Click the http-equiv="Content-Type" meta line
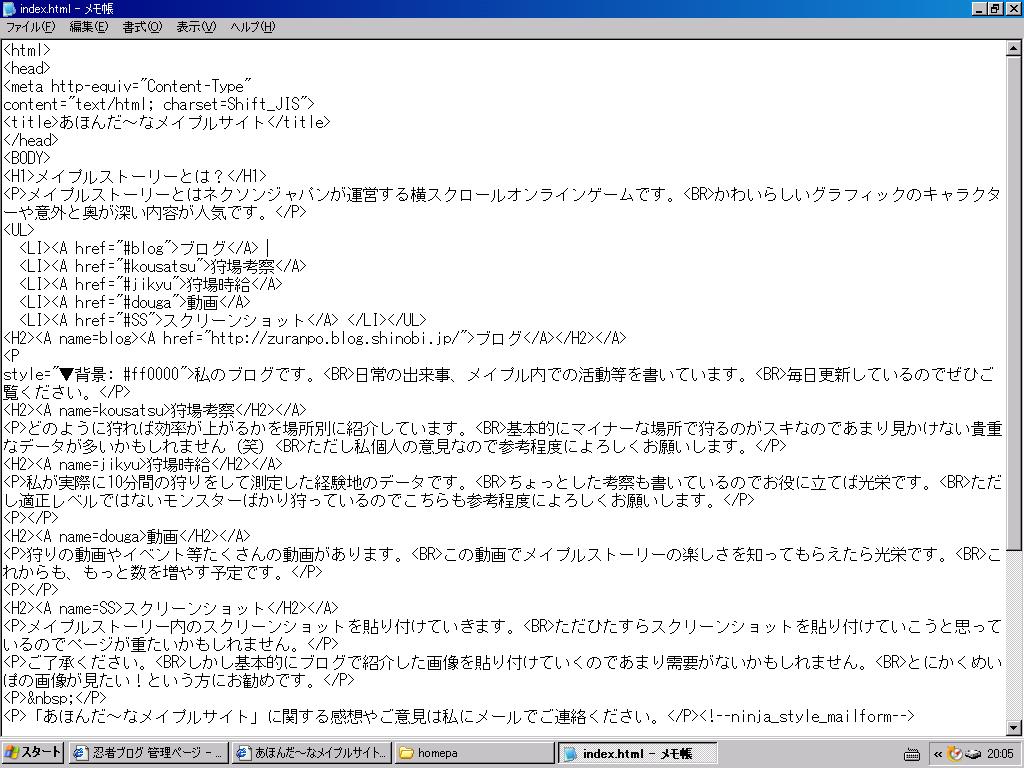1024x768 pixels. coord(127,86)
